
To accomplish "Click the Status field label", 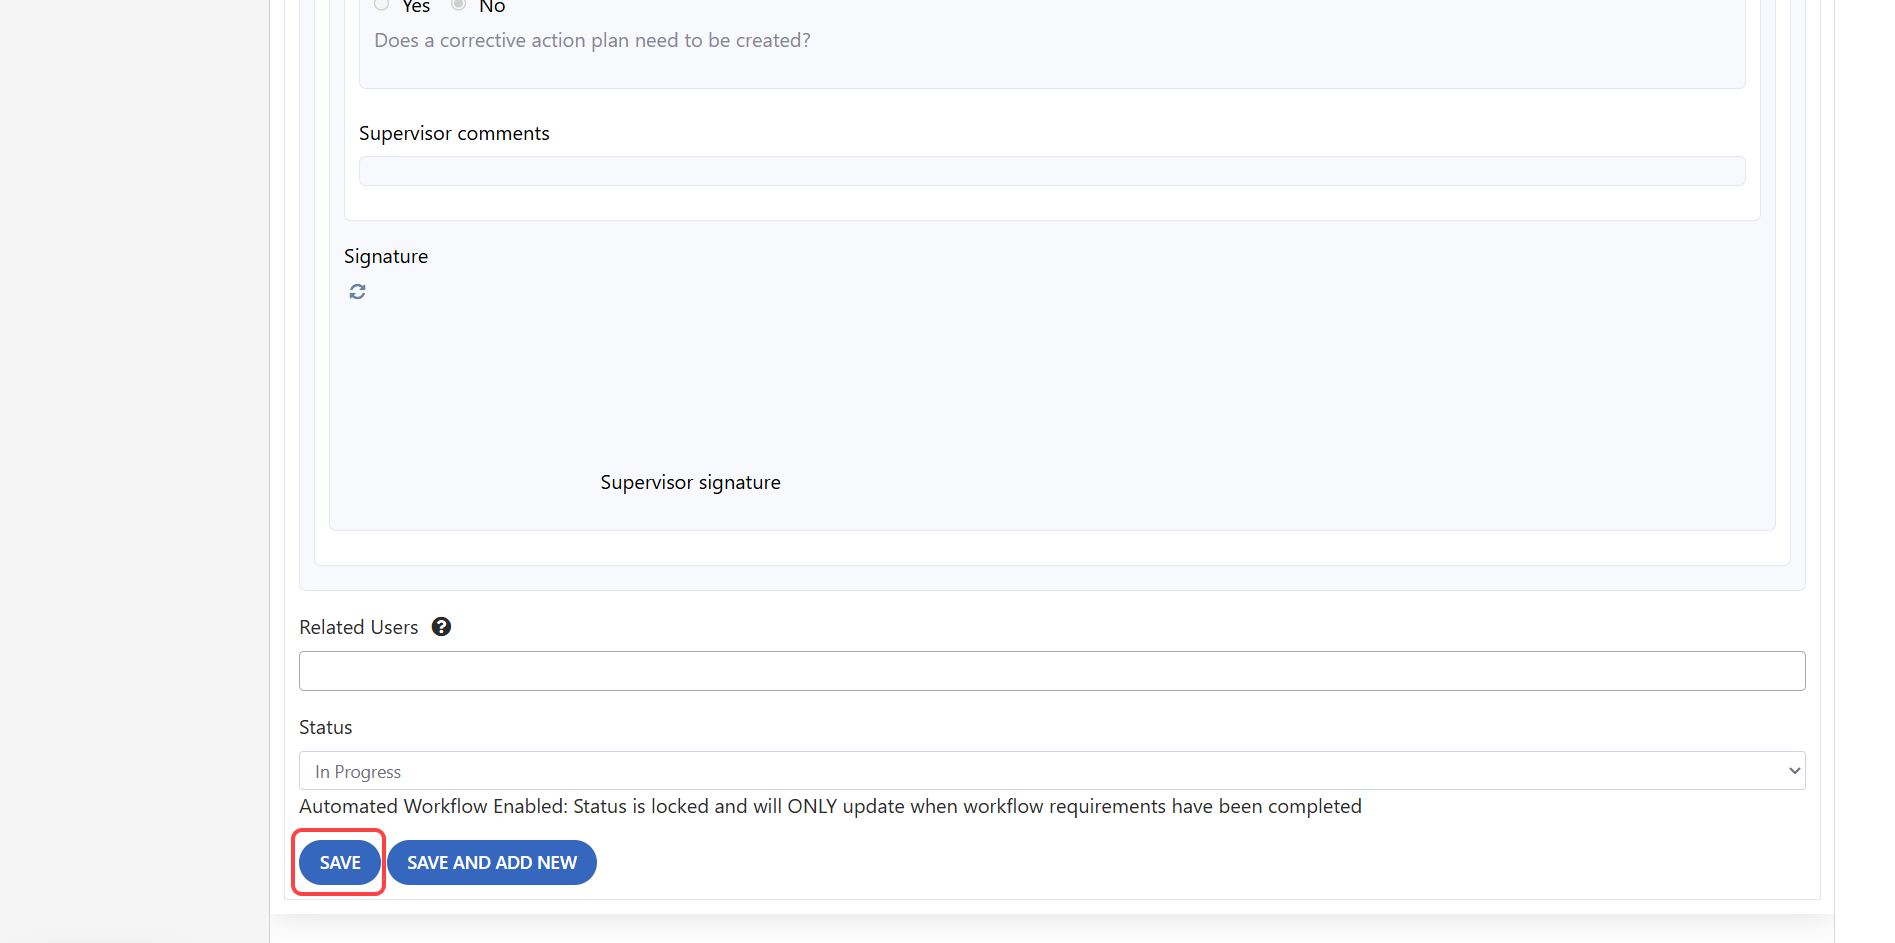I will 326,728.
